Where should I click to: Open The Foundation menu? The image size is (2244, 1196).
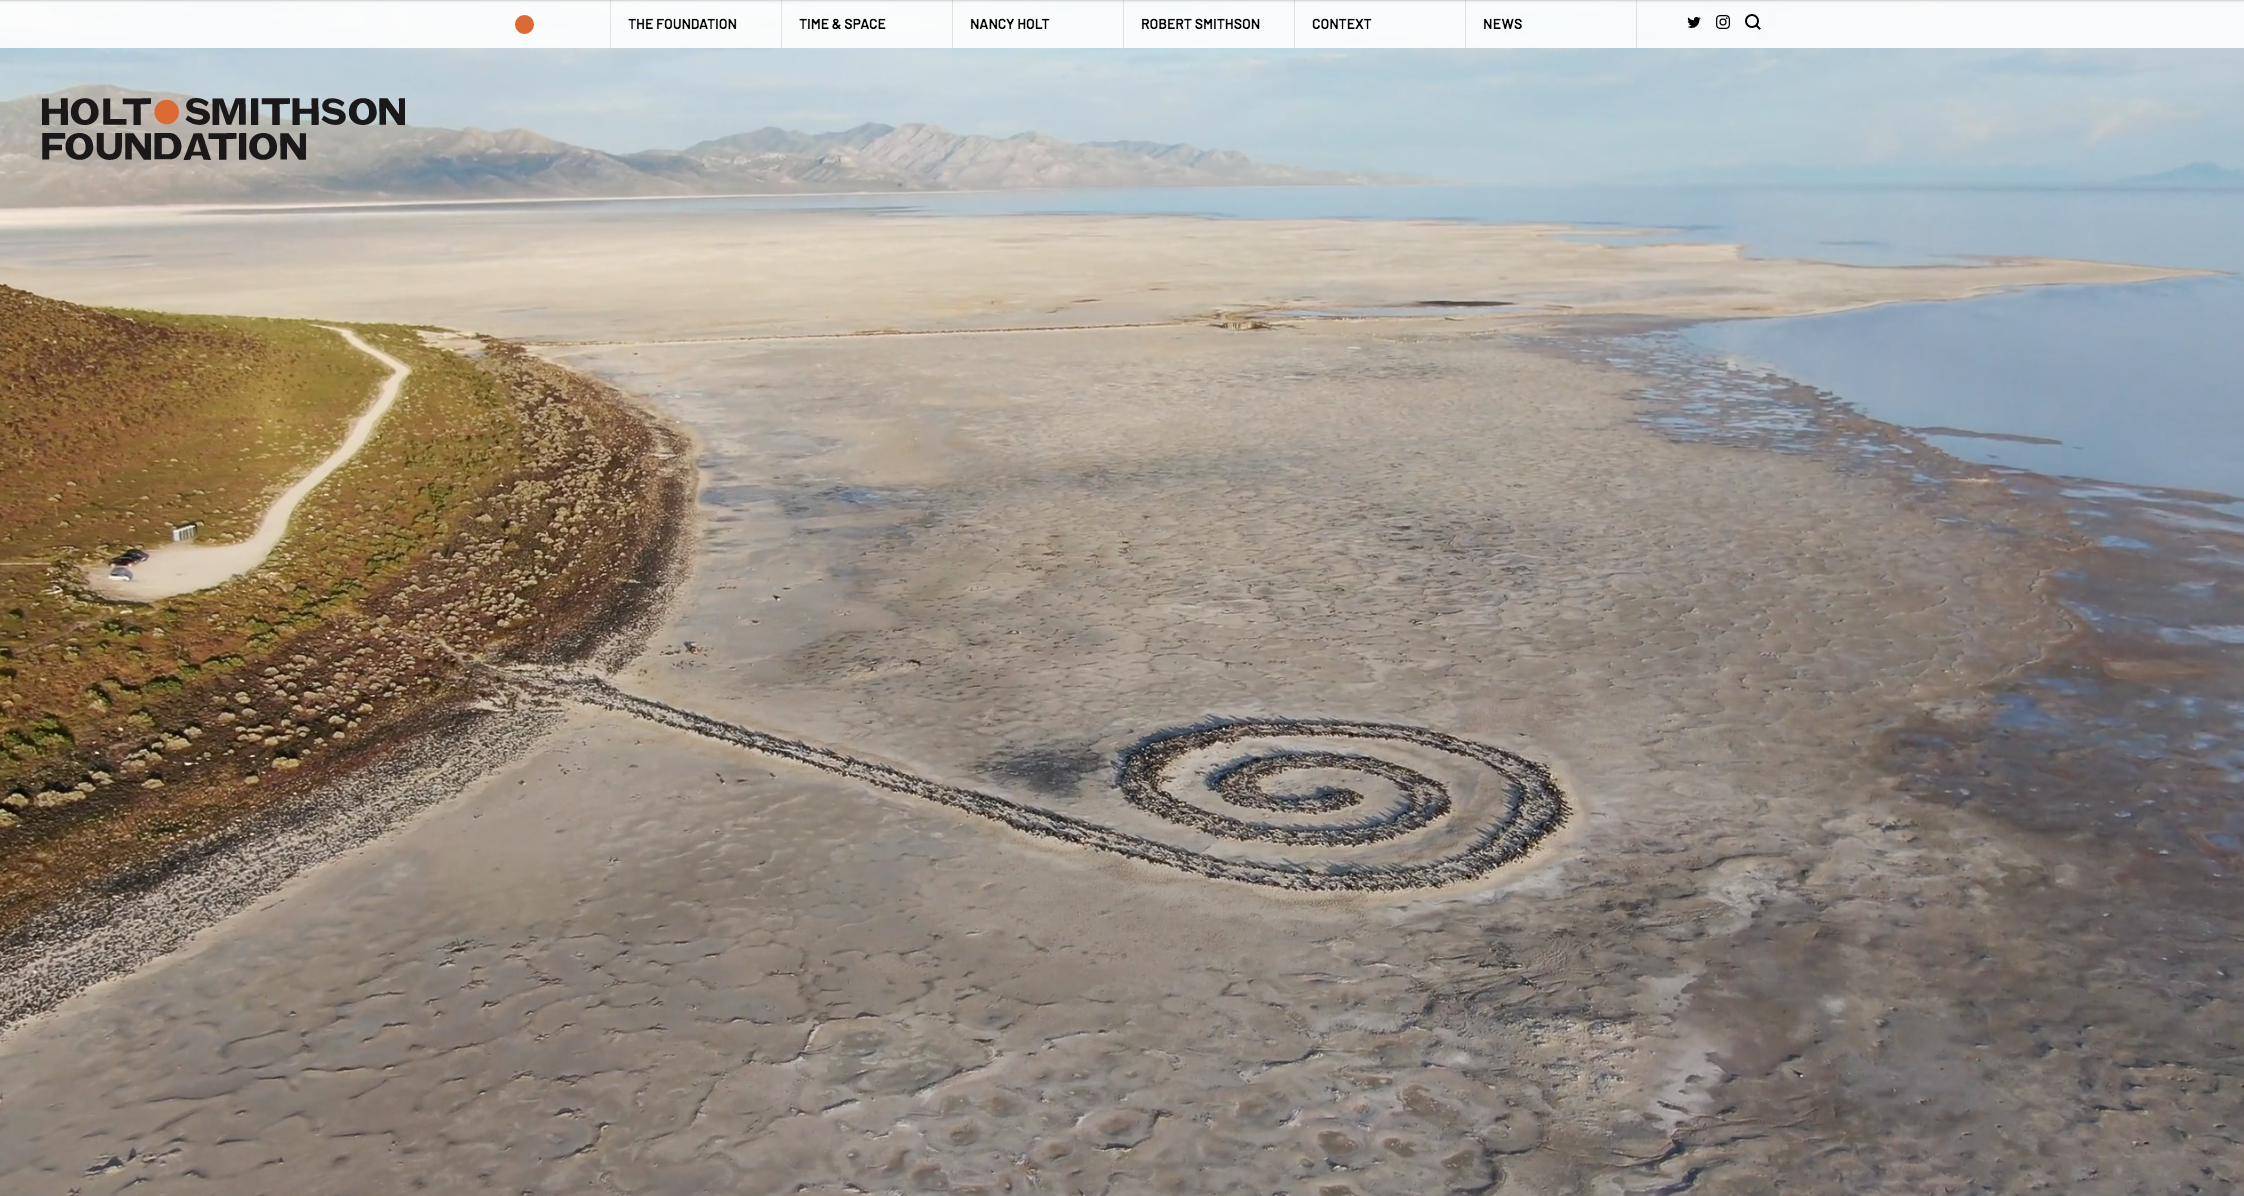click(x=682, y=24)
